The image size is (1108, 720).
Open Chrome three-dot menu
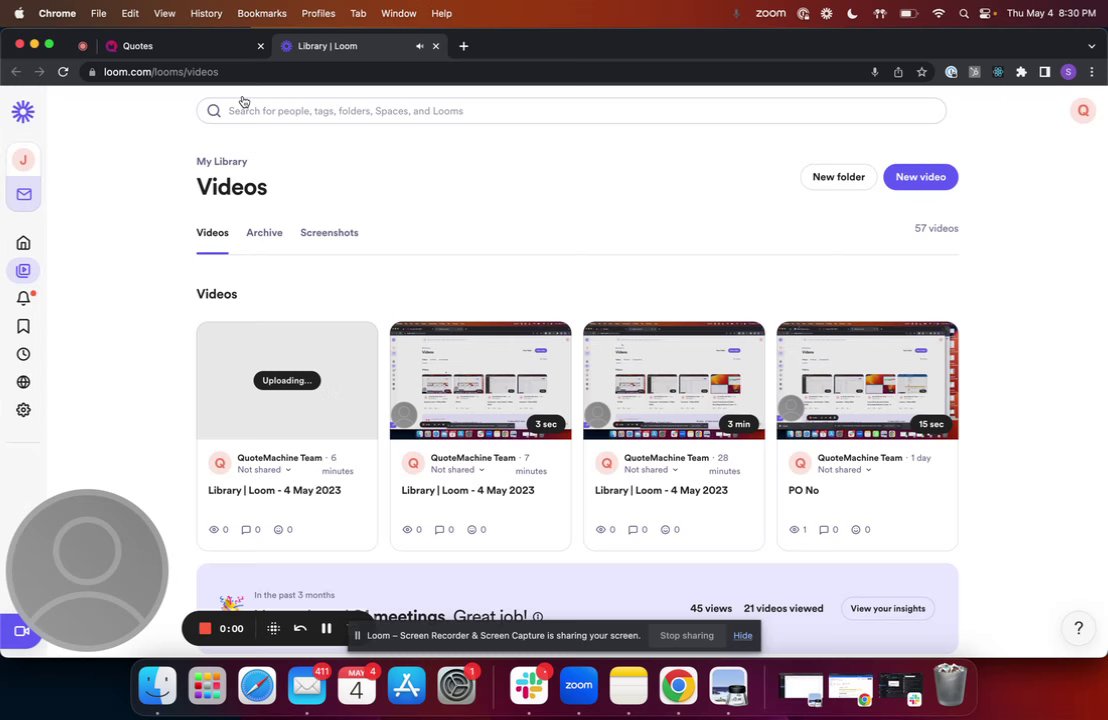point(1092,72)
